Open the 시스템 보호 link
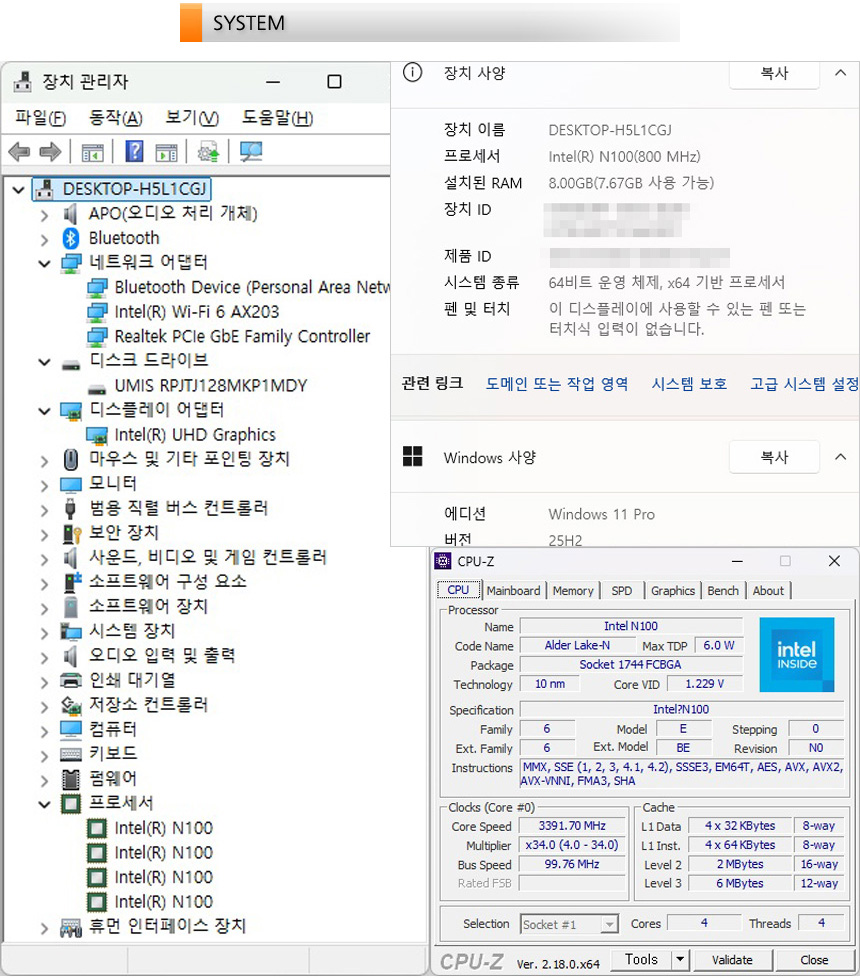 pyautogui.click(x=689, y=384)
